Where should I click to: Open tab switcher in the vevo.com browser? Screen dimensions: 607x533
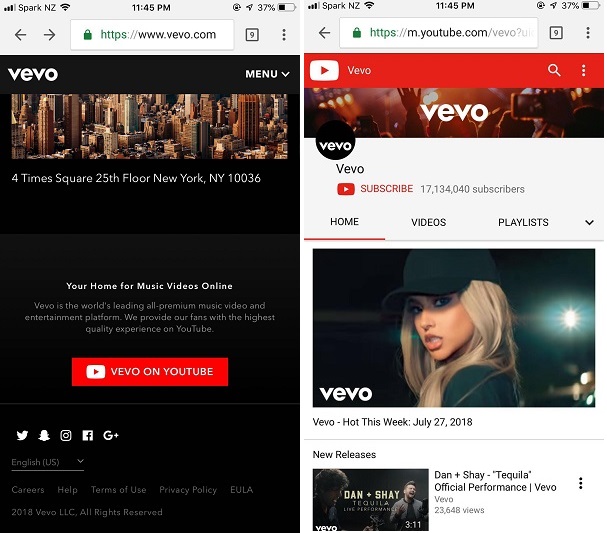pyautogui.click(x=252, y=35)
